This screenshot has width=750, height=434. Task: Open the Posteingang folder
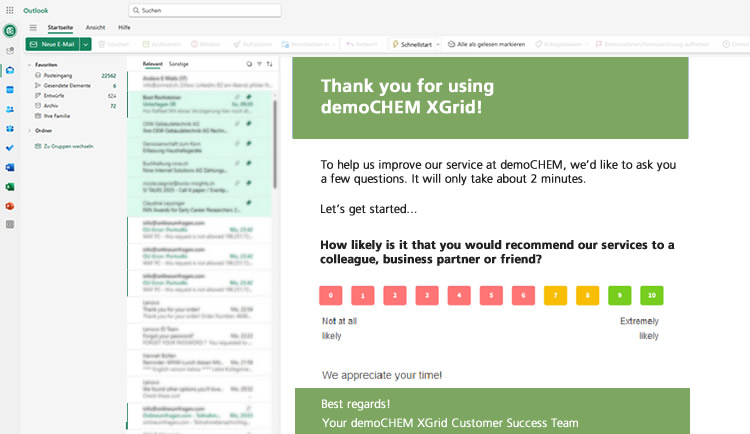[x=58, y=75]
